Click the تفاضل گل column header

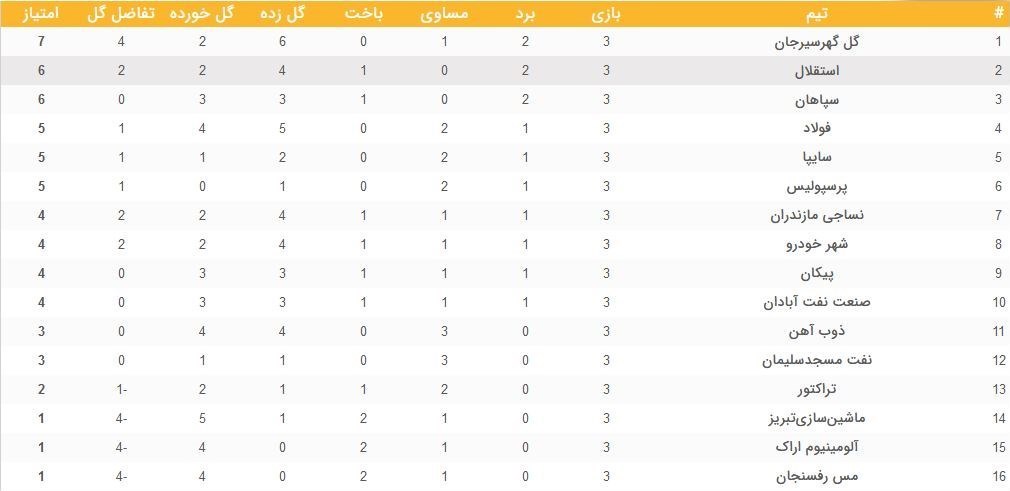tap(121, 14)
